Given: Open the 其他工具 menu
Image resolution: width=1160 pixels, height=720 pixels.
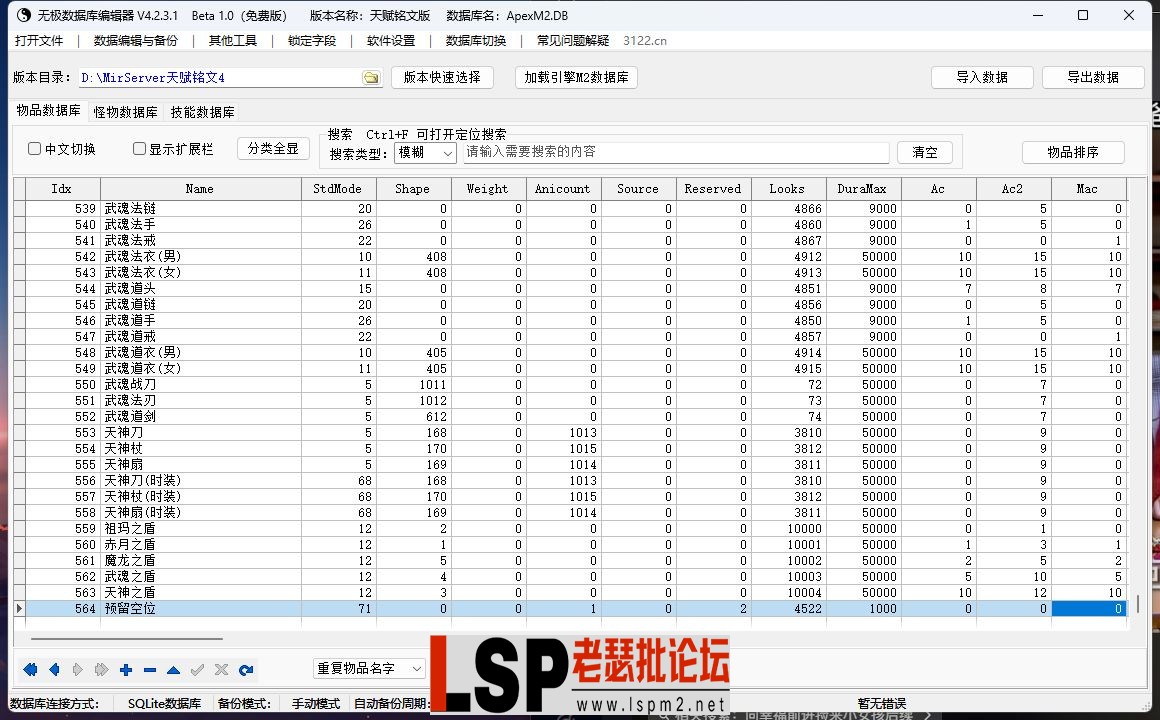Looking at the screenshot, I should click(x=232, y=42).
